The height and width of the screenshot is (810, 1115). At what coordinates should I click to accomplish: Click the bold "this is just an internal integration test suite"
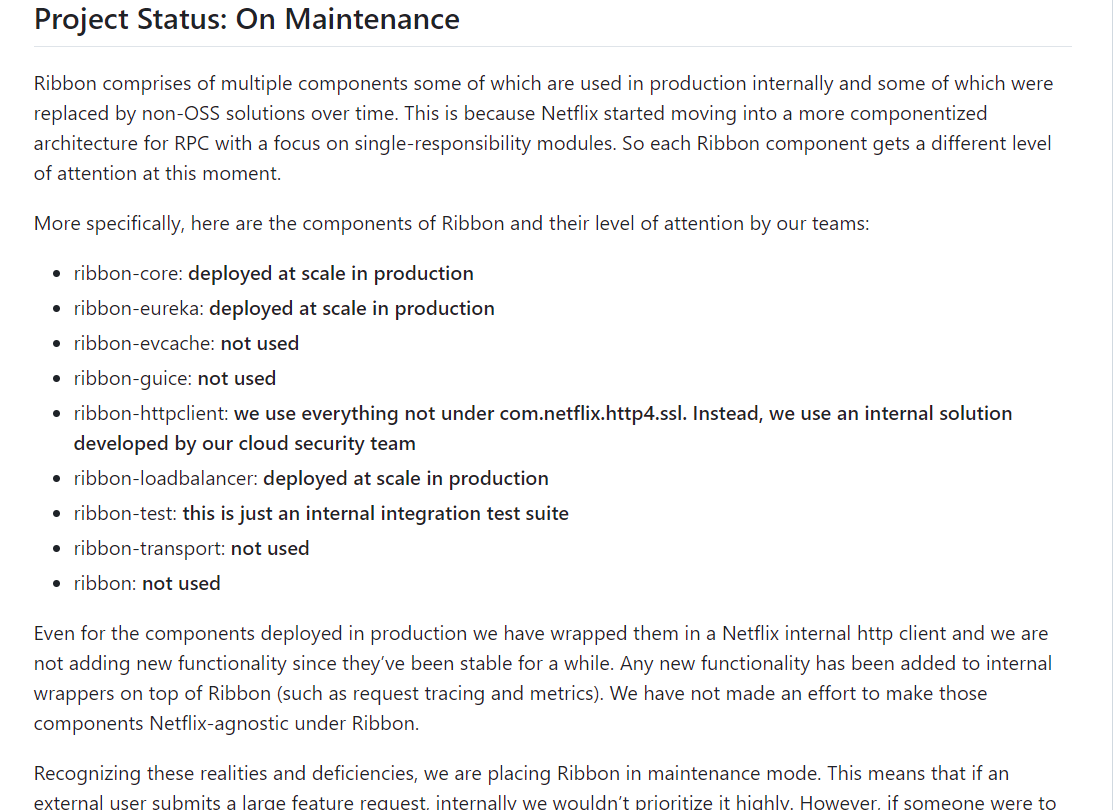[375, 514]
